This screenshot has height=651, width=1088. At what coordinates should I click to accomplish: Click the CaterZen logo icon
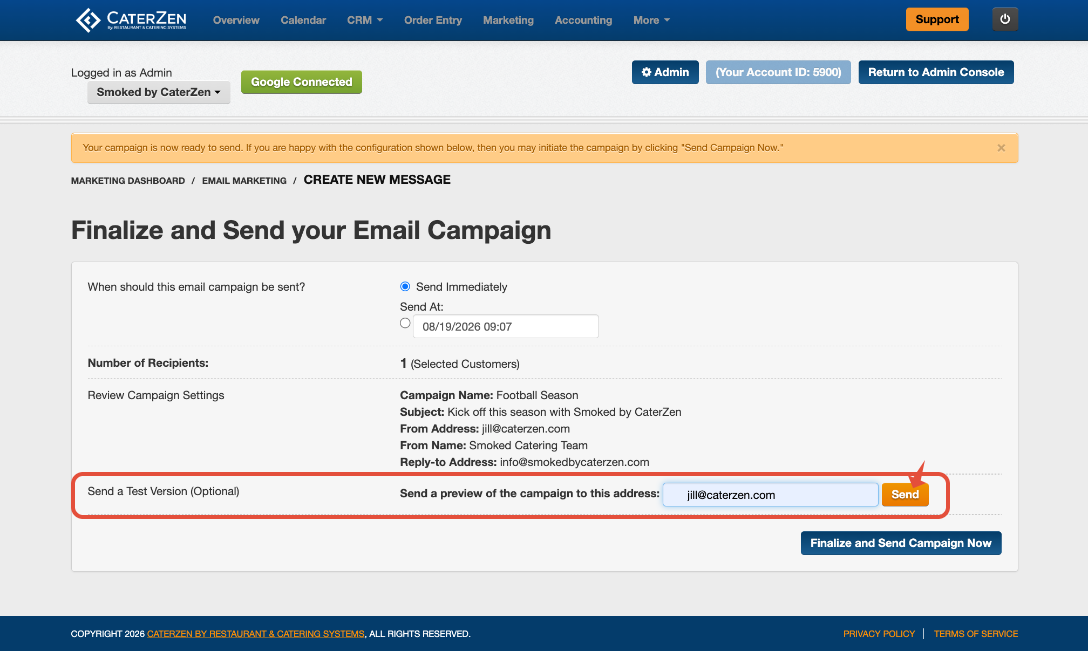(x=88, y=20)
